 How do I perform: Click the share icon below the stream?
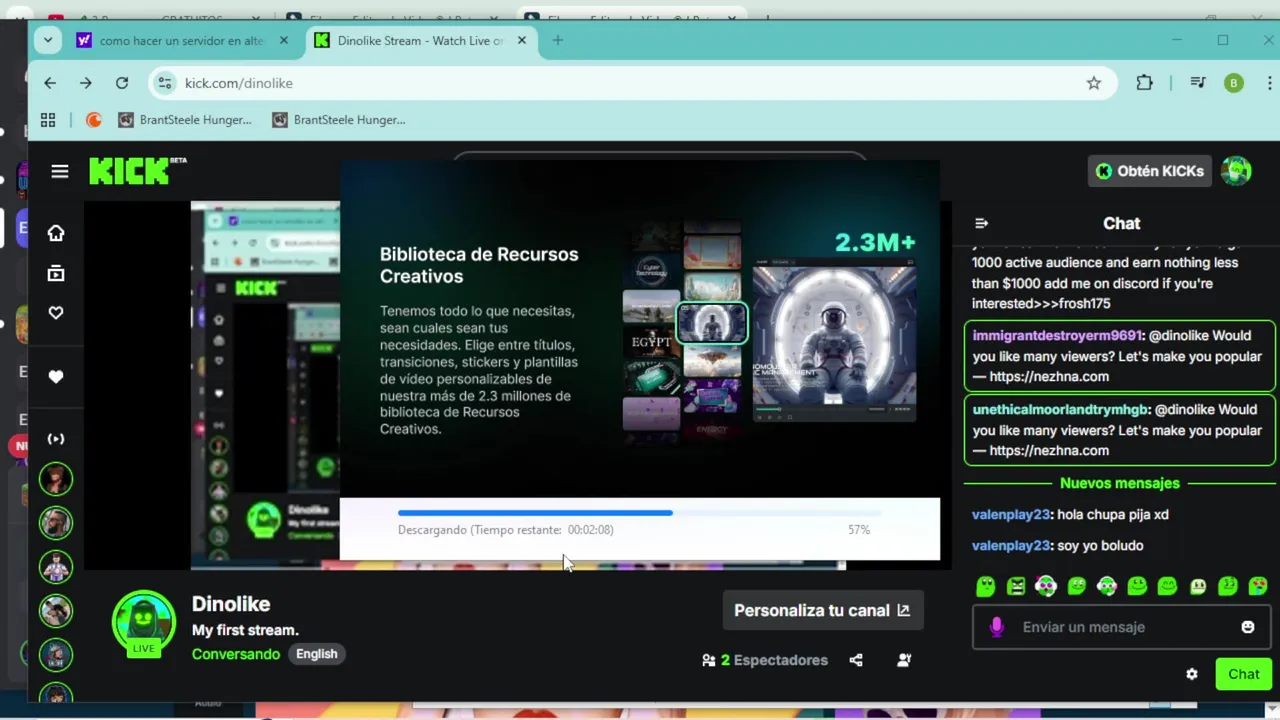tap(856, 660)
